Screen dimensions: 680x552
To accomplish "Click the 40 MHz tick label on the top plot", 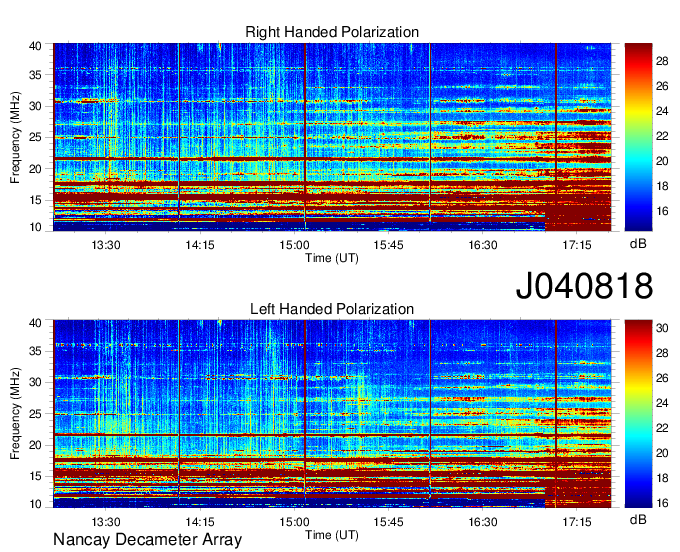I will [x=35, y=46].
